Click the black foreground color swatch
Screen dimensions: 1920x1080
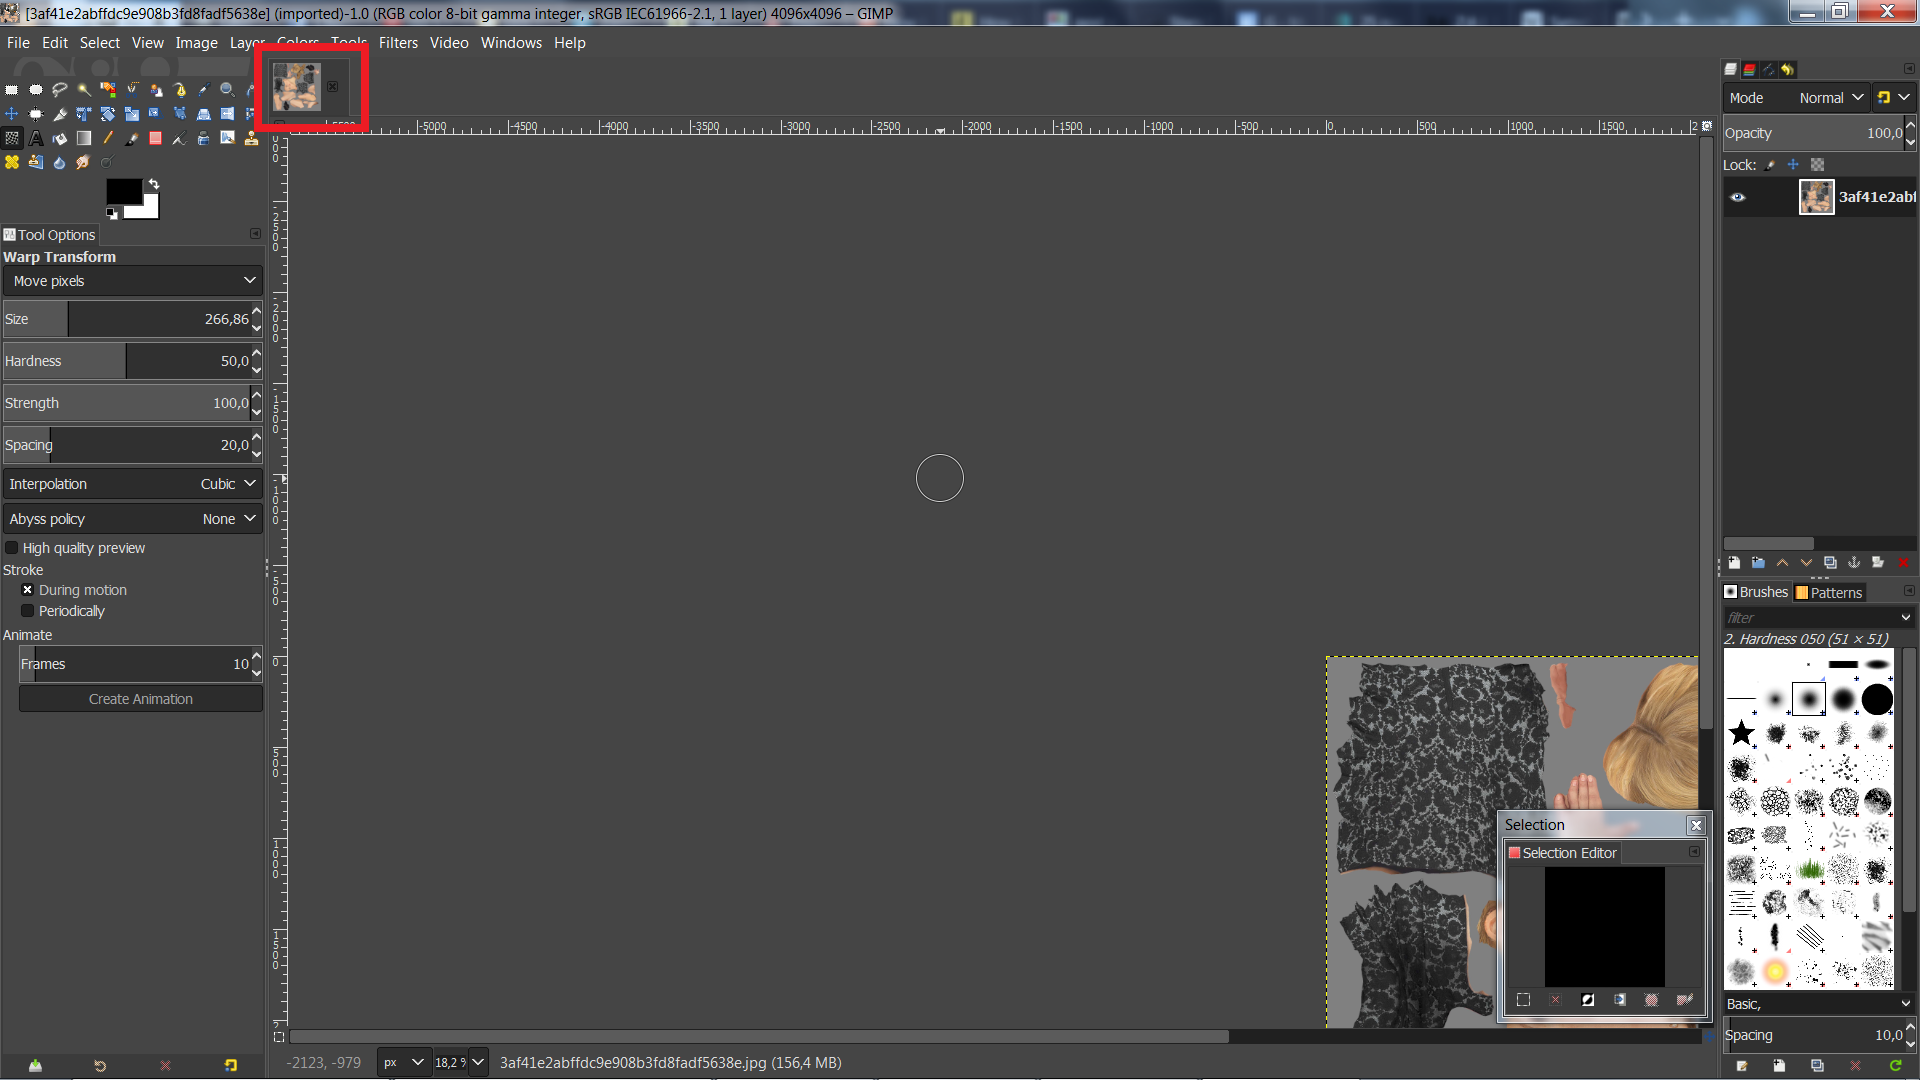[x=123, y=193]
